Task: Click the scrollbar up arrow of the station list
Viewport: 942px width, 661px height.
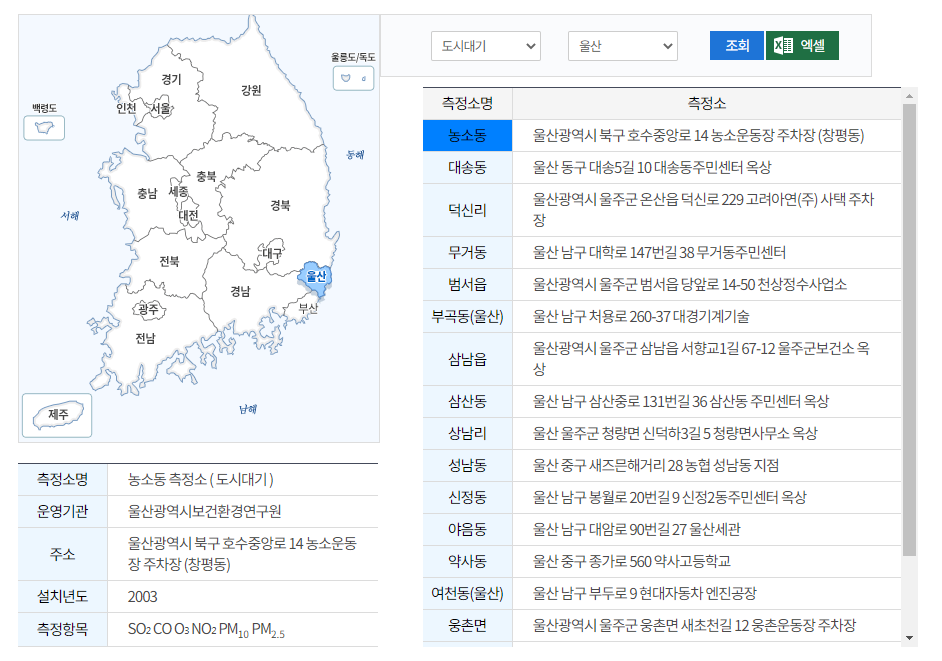Action: (910, 96)
